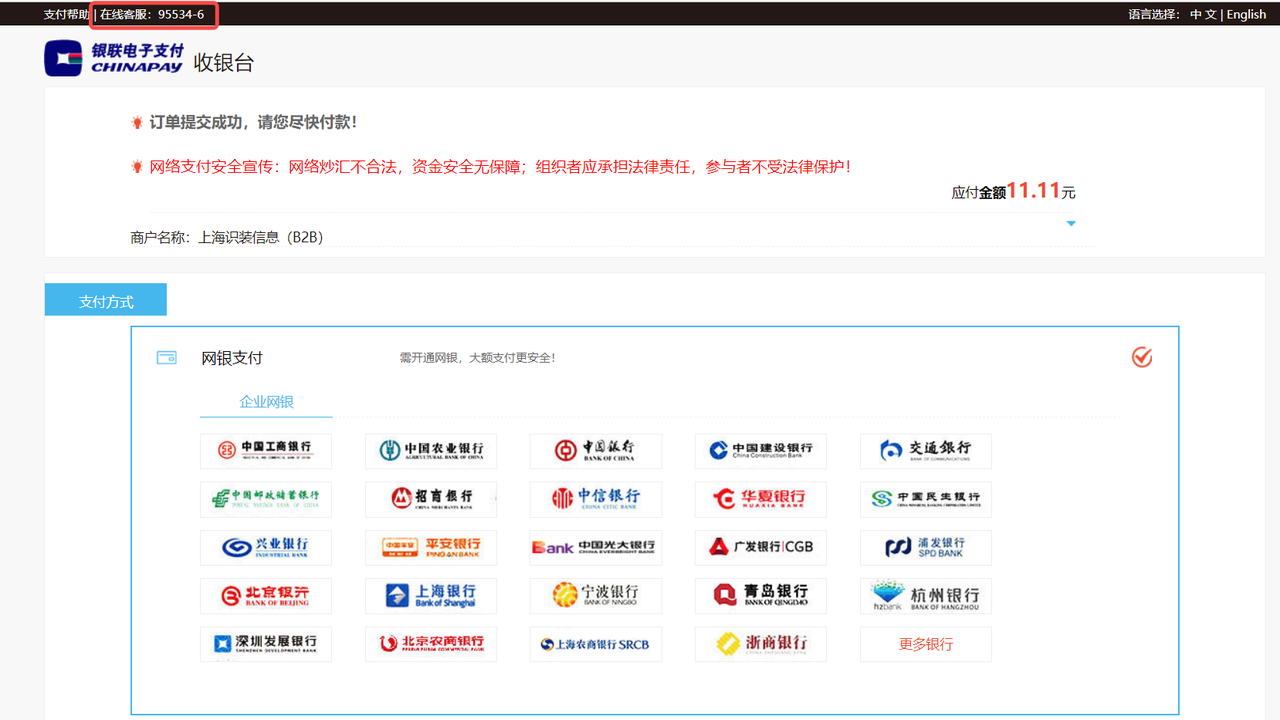
Task: Select Shenzhen Development Bank (深圳发展银行)
Action: click(x=266, y=644)
